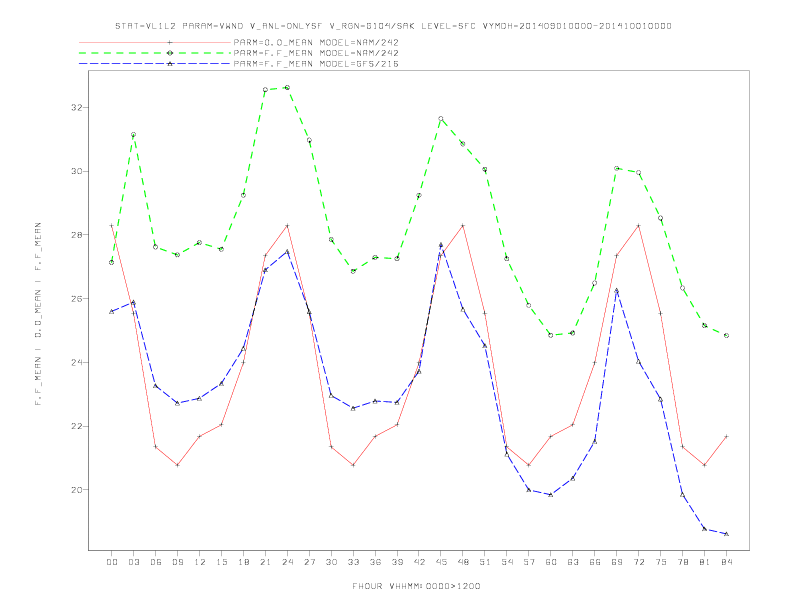Click the x-axis tick label 18
This screenshot has width=792, height=612.
[x=243, y=562]
